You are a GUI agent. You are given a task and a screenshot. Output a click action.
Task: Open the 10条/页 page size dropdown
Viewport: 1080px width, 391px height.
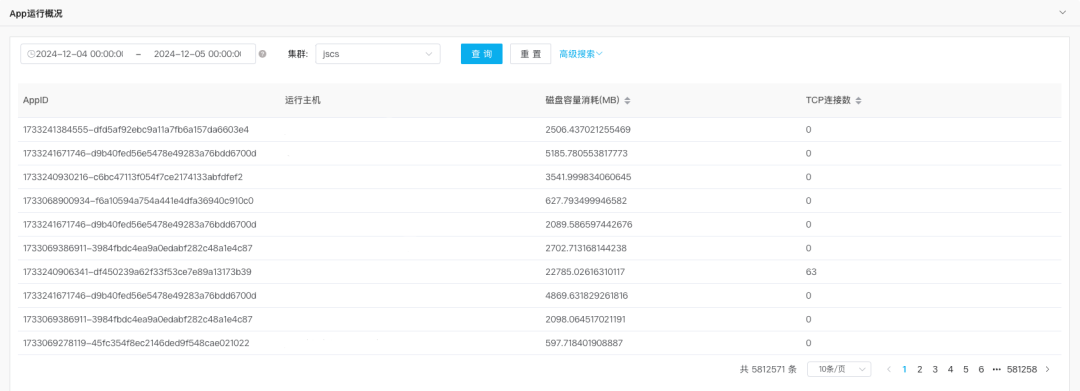[x=839, y=370]
